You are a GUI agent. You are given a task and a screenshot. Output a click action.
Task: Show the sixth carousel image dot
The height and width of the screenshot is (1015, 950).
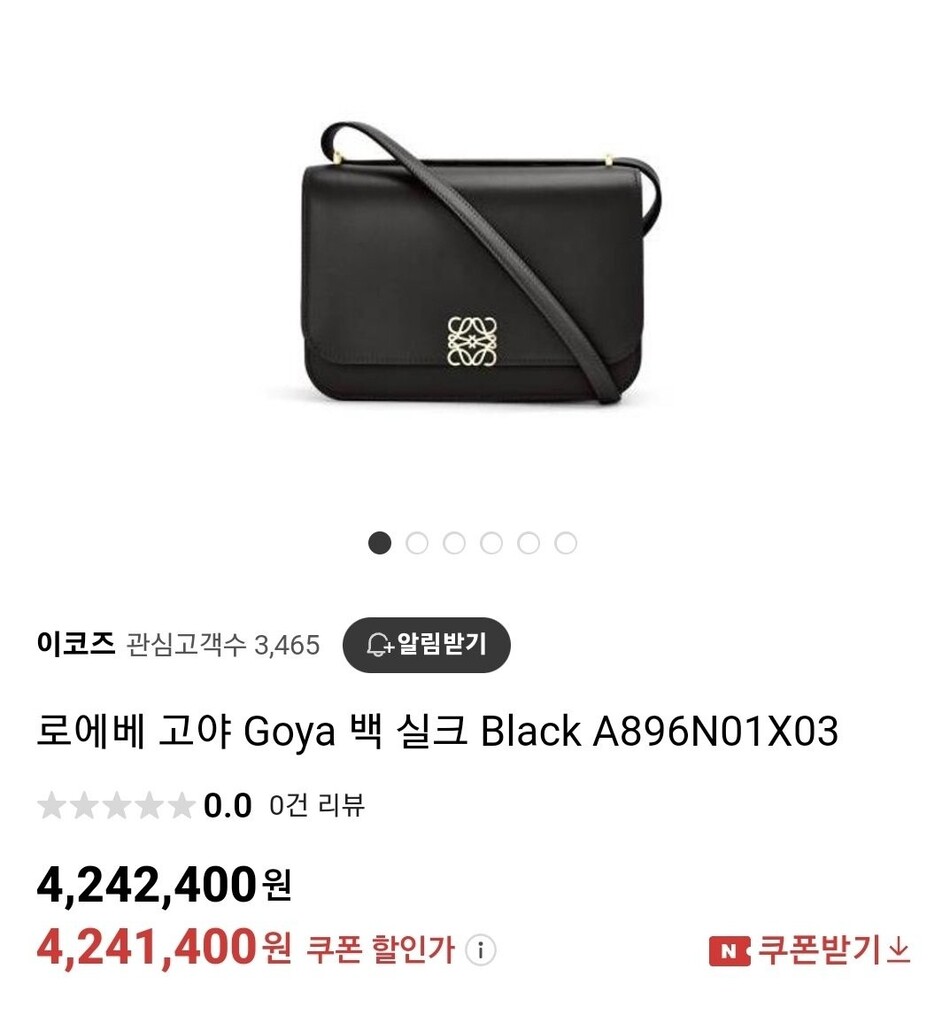pos(566,543)
